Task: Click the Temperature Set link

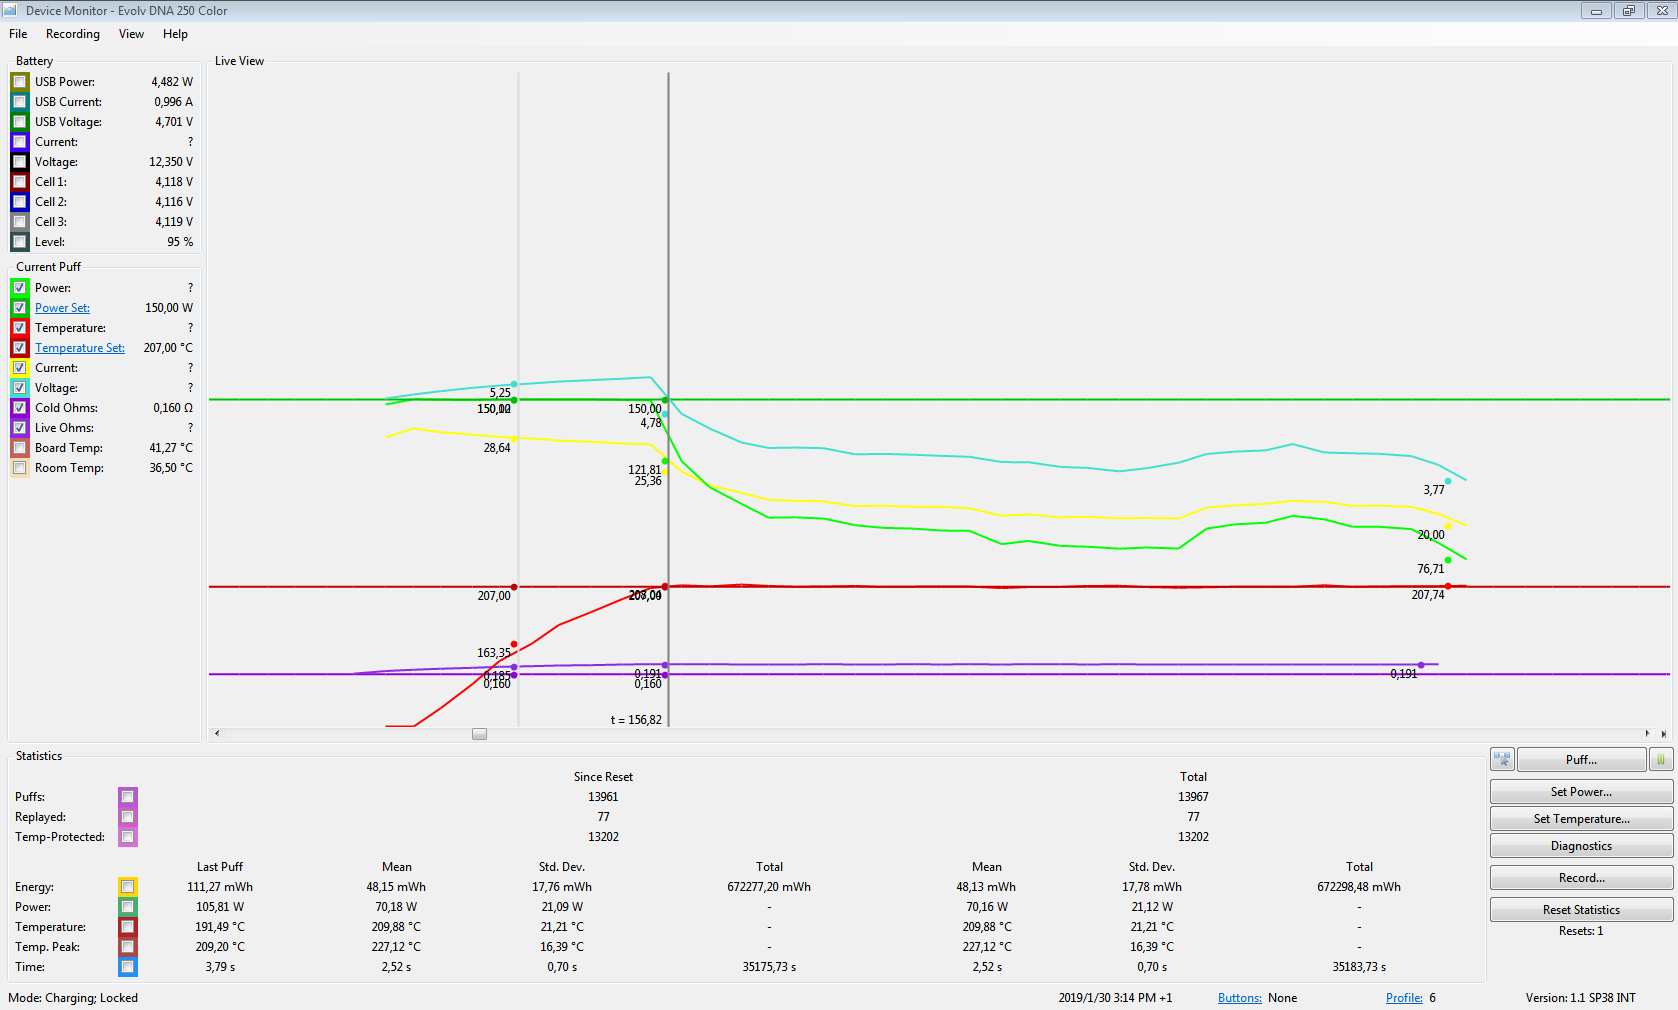Action: [x=80, y=348]
